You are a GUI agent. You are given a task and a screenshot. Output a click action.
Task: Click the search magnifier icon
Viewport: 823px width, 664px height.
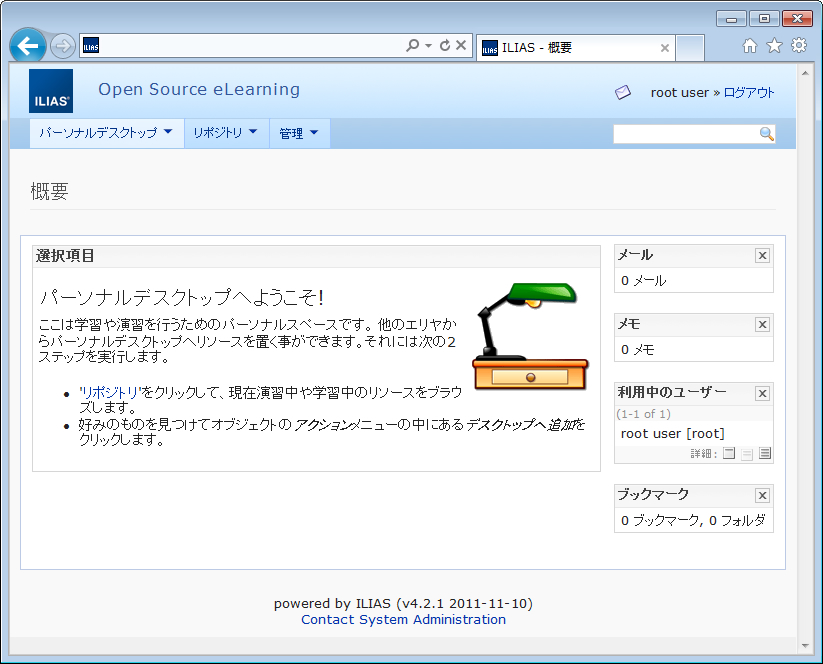[x=767, y=134]
